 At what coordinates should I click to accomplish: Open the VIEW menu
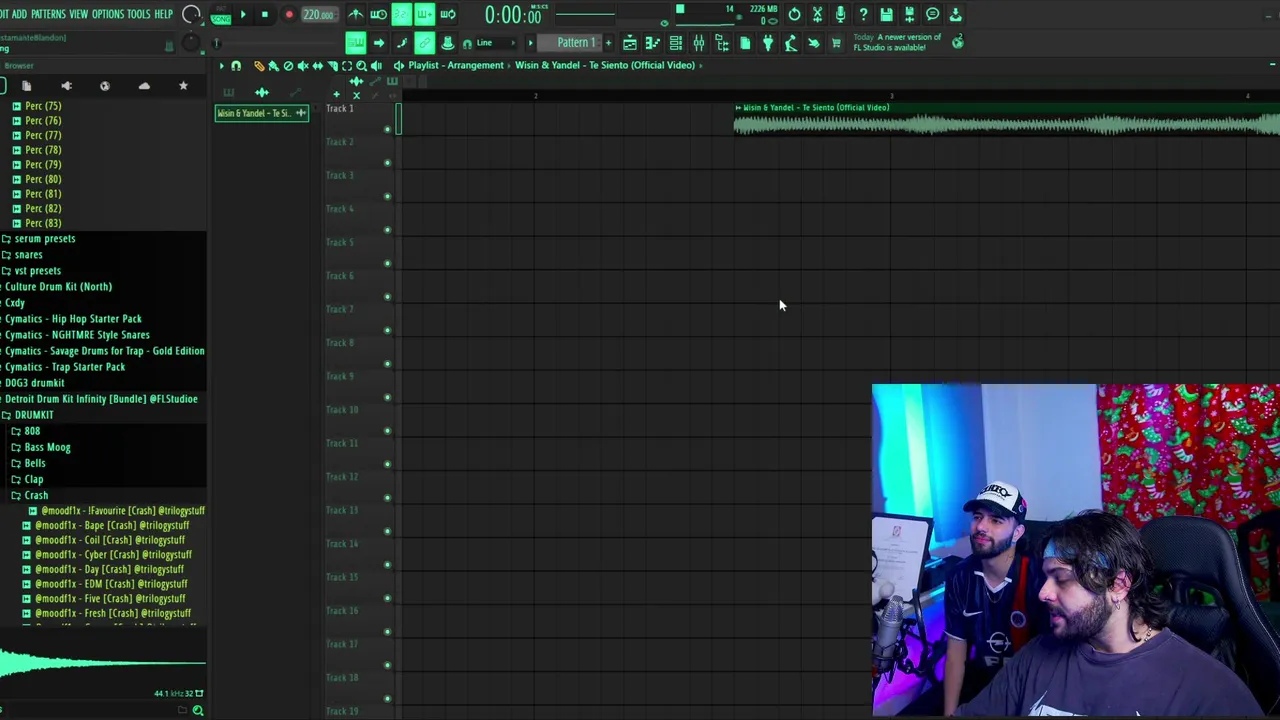click(78, 14)
